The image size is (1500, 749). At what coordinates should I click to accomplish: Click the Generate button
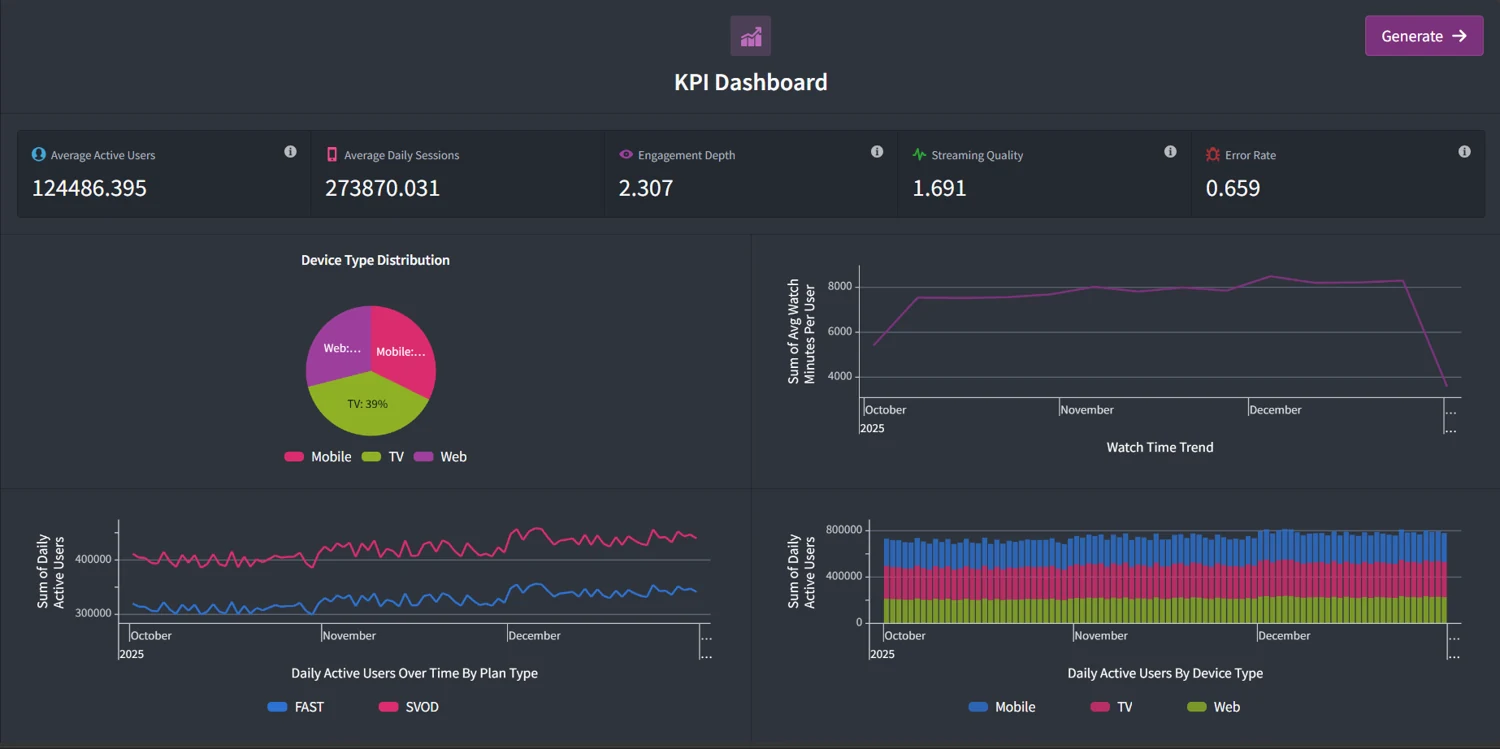(1424, 36)
